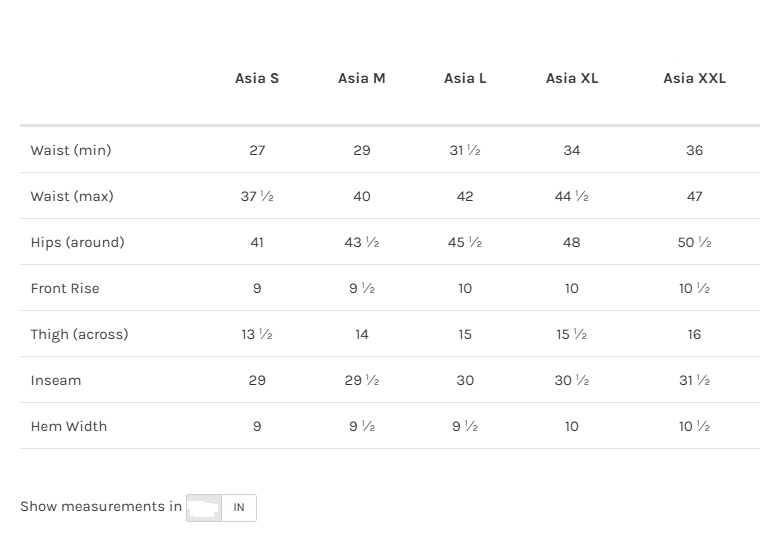
Task: Click the Inseam row label
Action: (x=56, y=380)
